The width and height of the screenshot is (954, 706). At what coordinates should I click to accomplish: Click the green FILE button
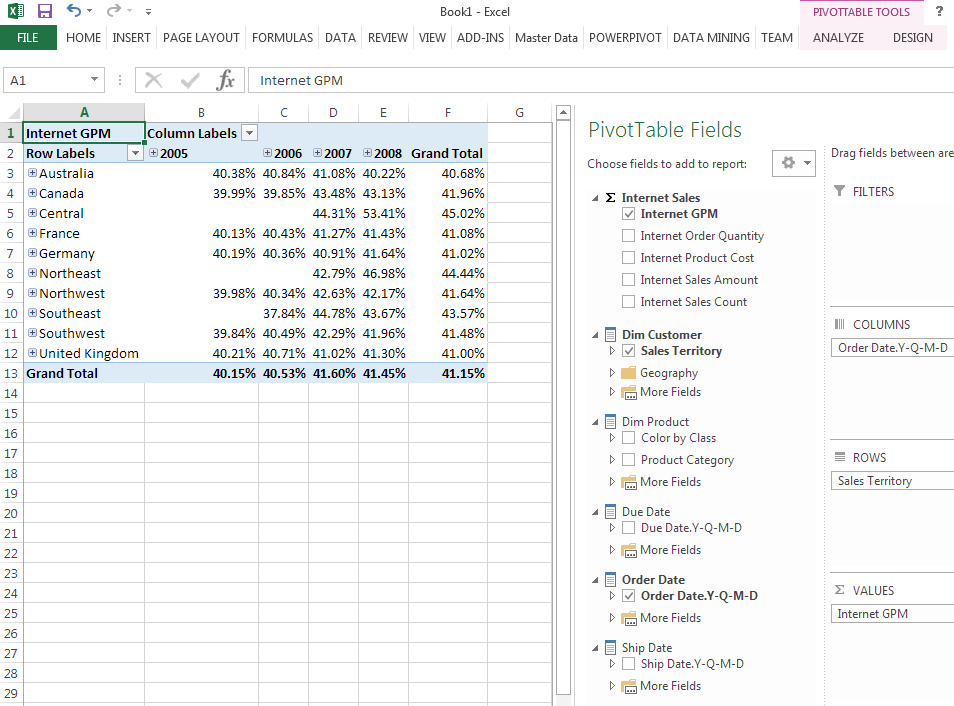pos(28,38)
